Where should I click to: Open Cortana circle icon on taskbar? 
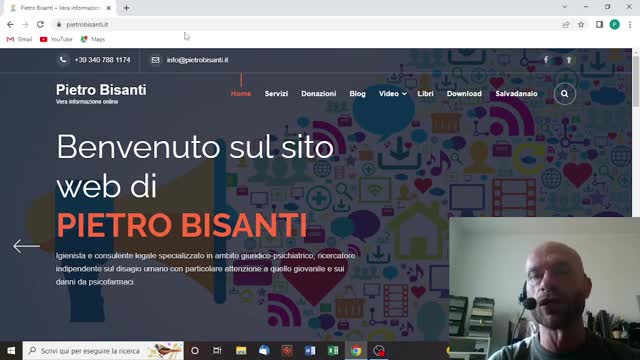195,351
